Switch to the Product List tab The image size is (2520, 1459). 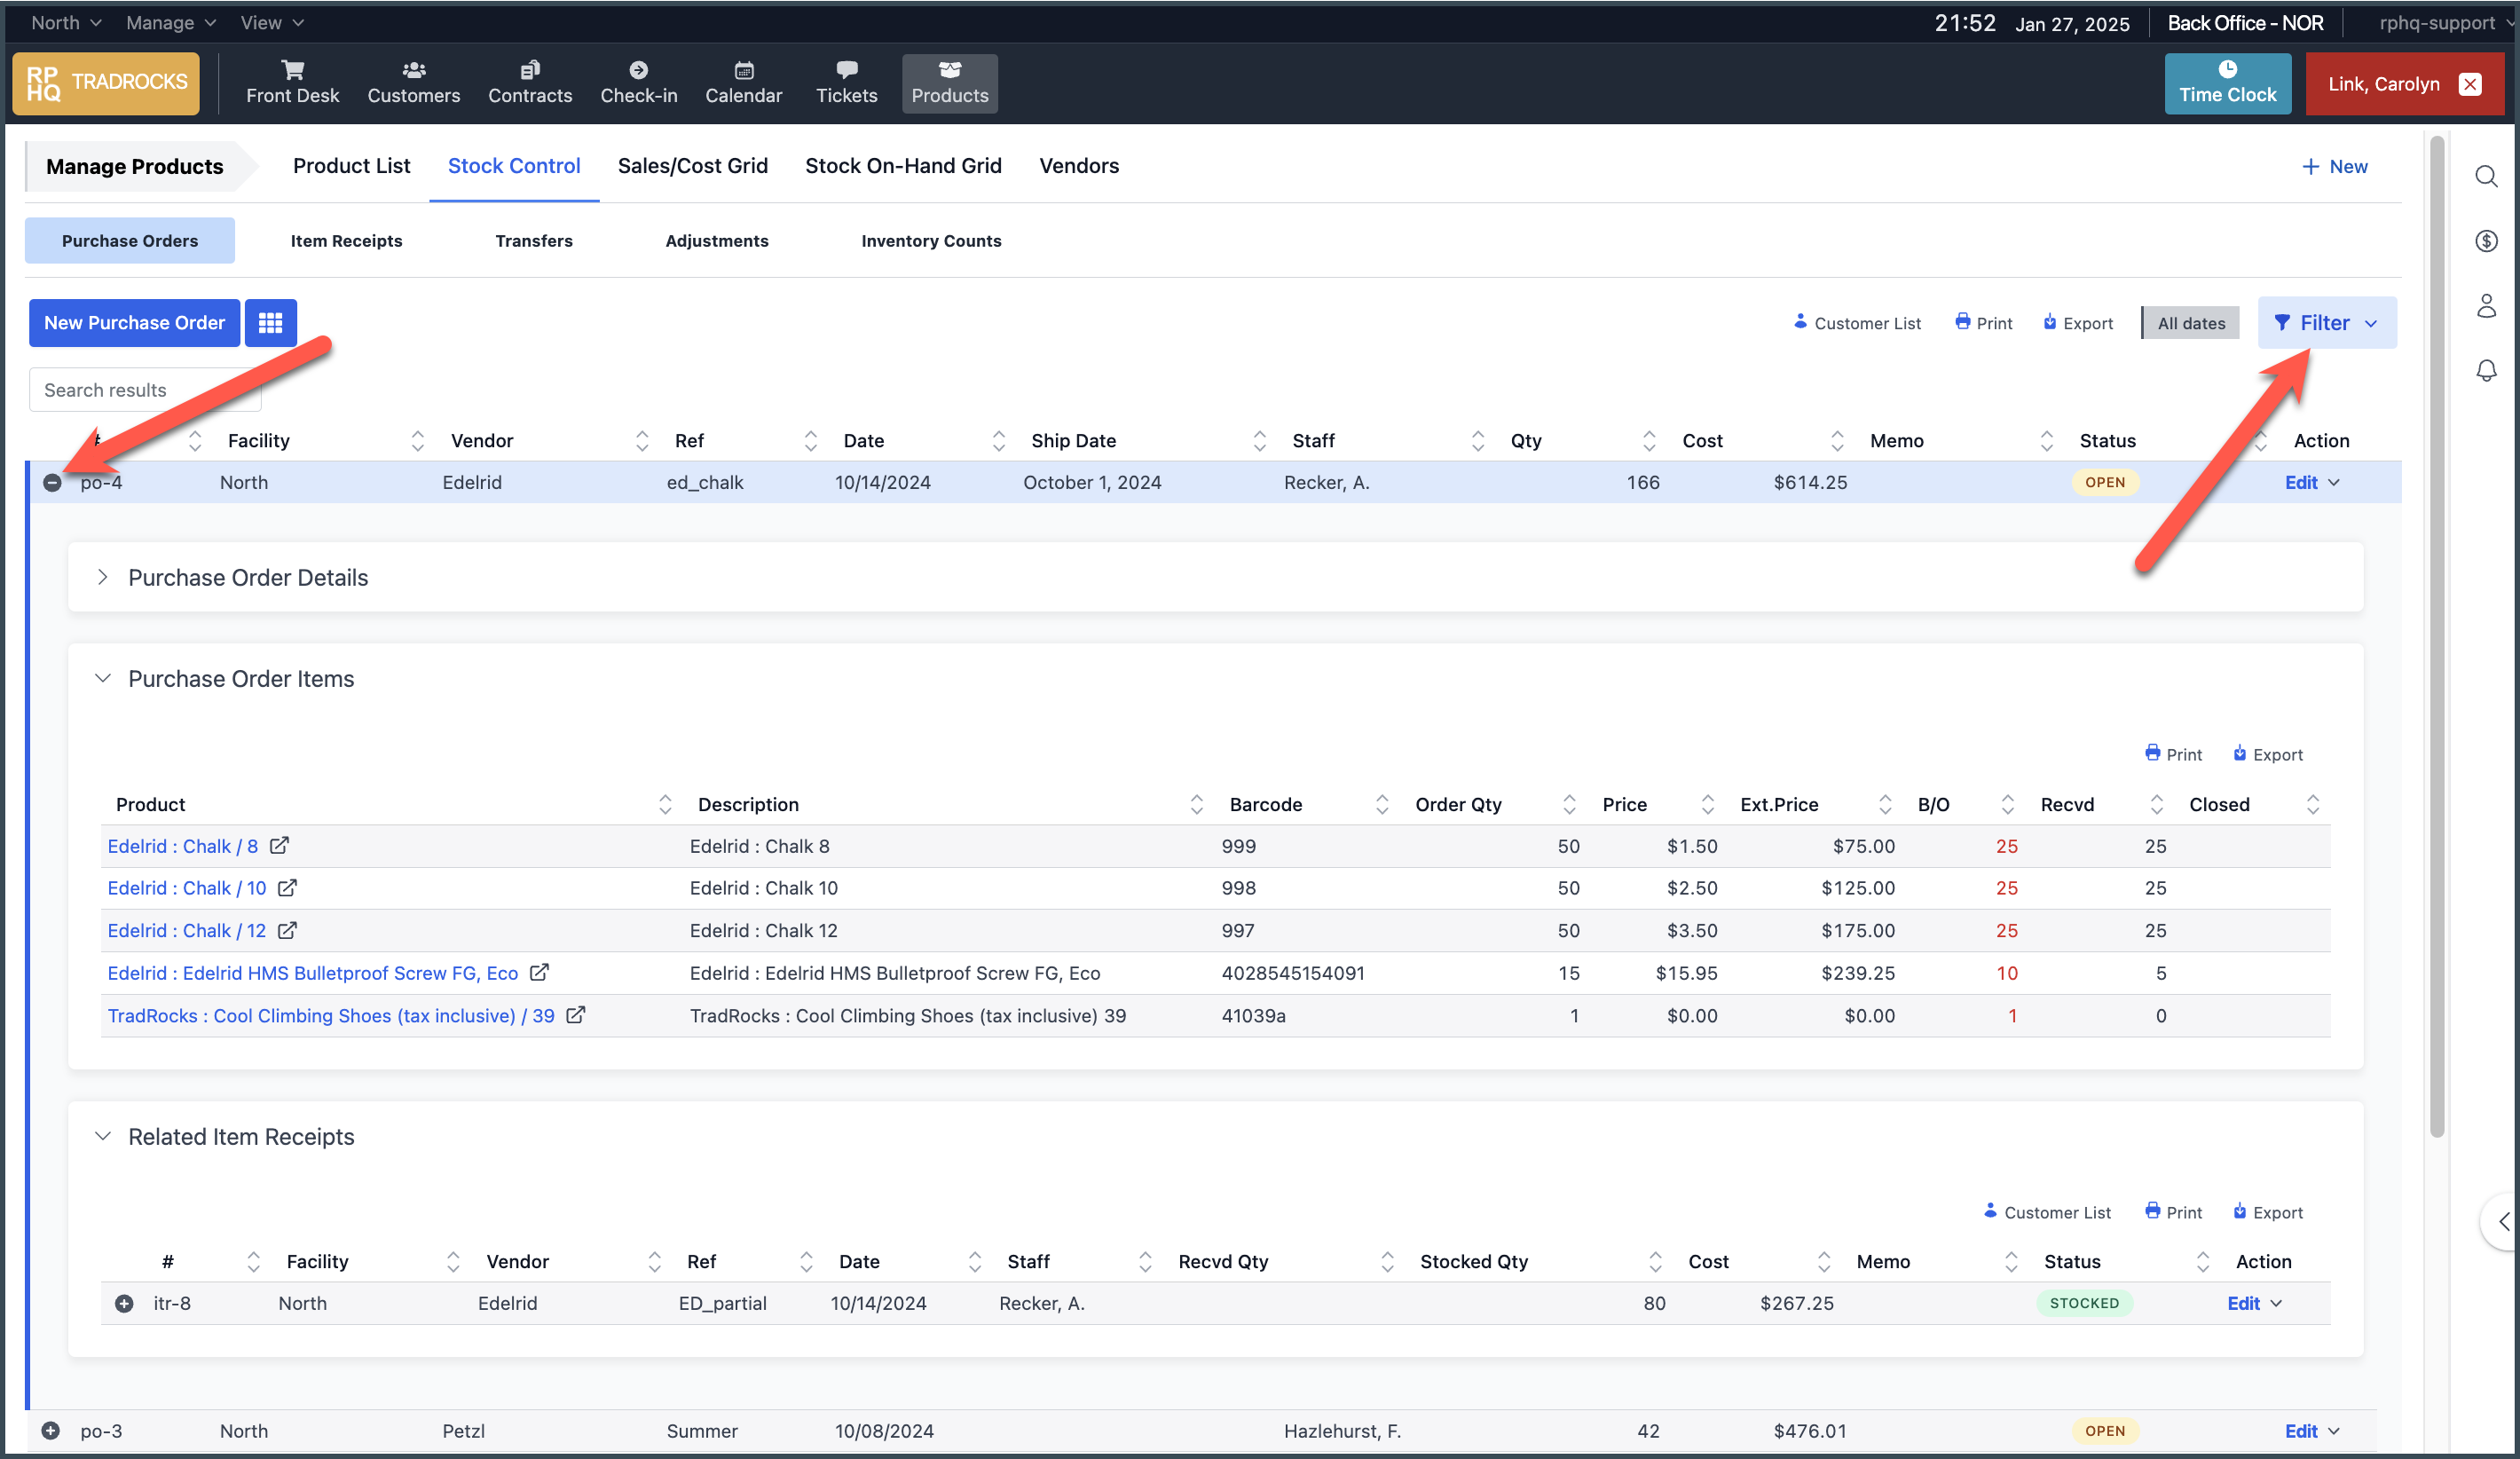tap(351, 166)
